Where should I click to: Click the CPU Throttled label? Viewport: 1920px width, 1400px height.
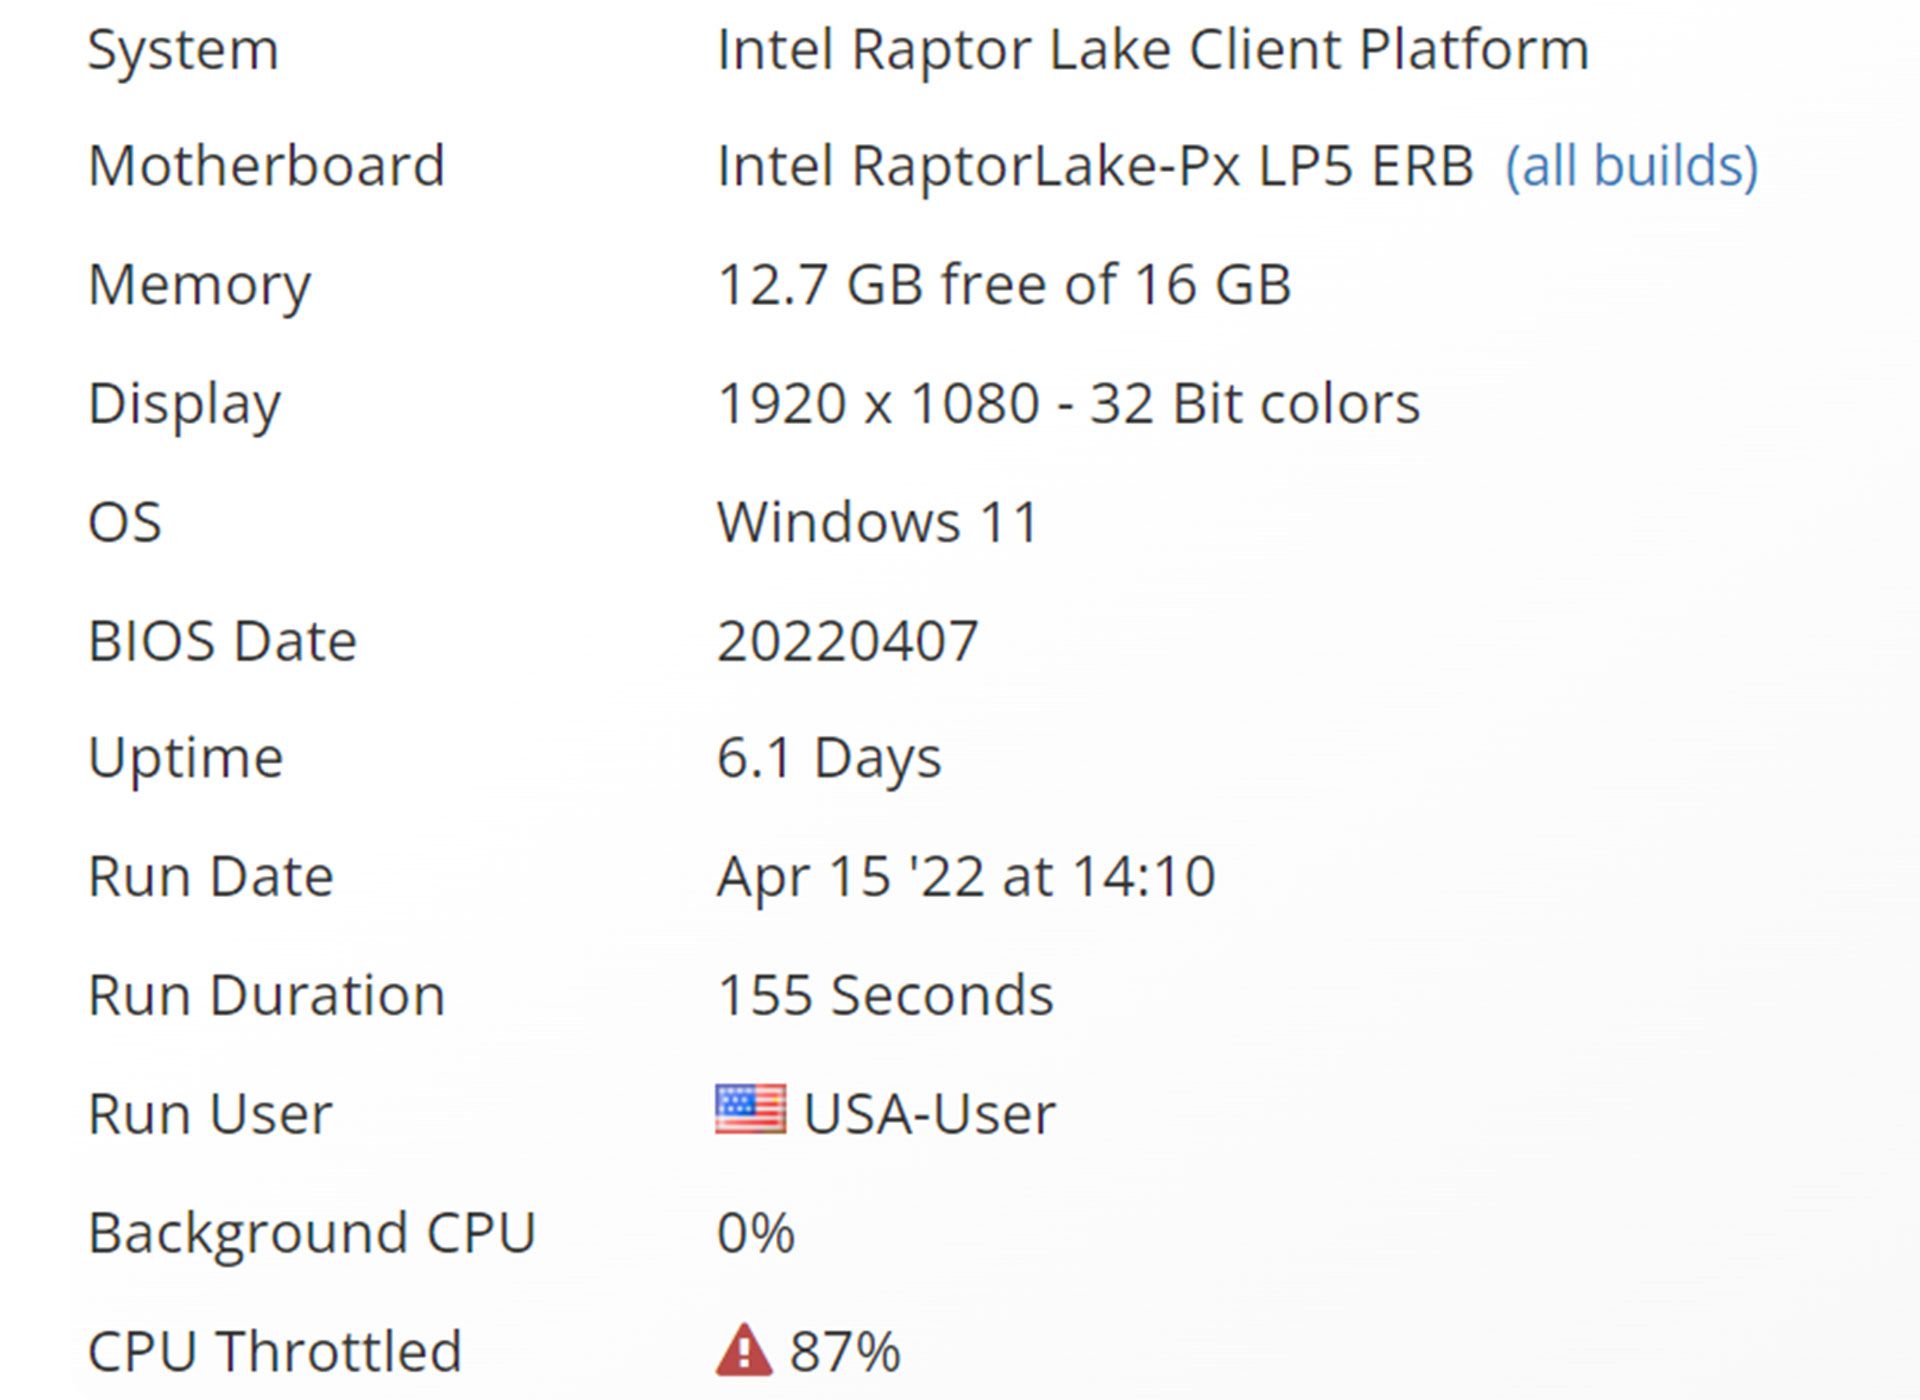[274, 1351]
